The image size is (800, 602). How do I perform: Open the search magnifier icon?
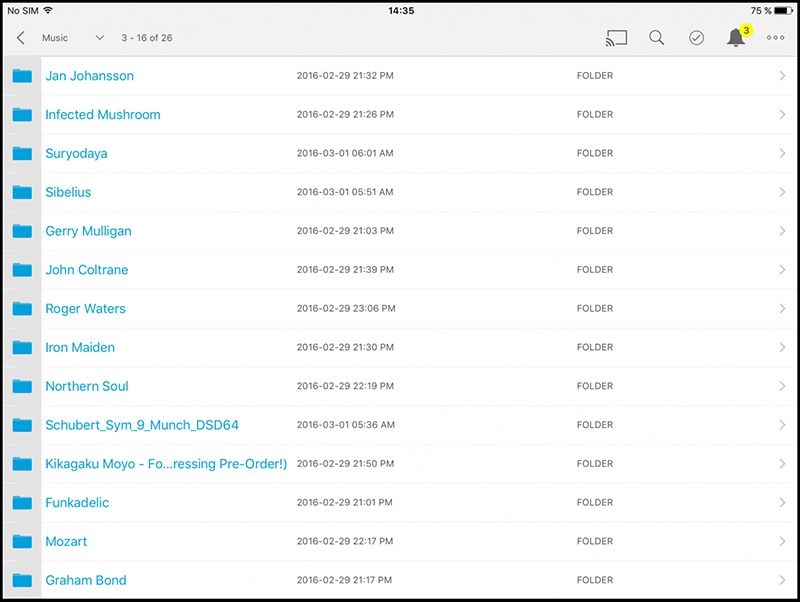[656, 38]
